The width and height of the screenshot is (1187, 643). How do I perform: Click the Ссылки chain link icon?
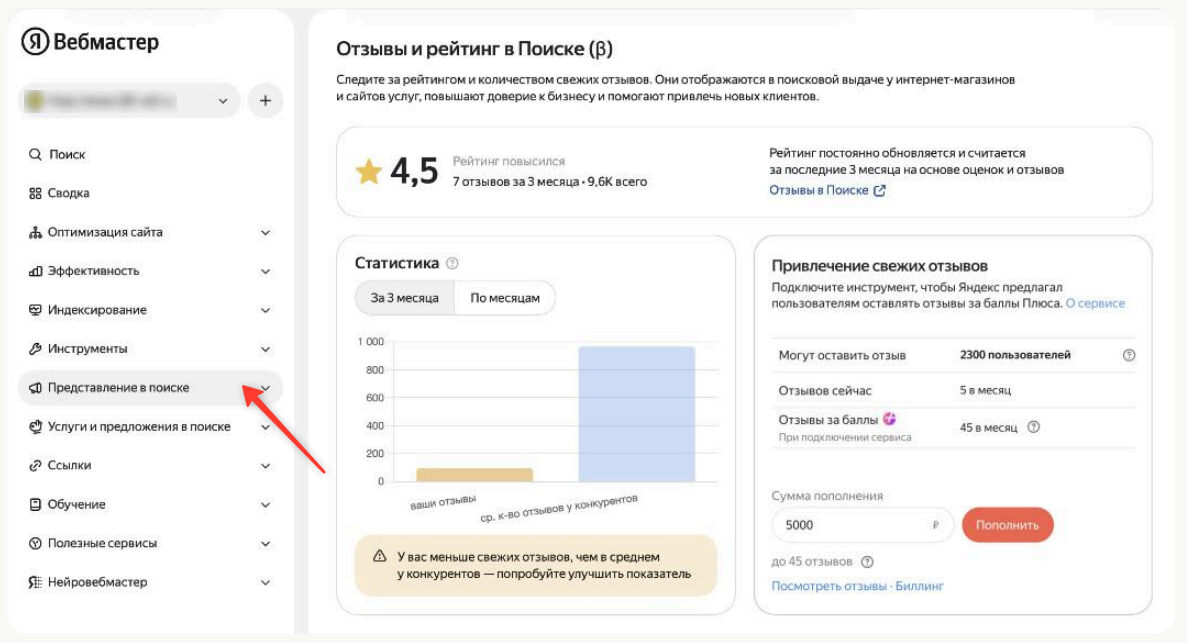(x=35, y=466)
